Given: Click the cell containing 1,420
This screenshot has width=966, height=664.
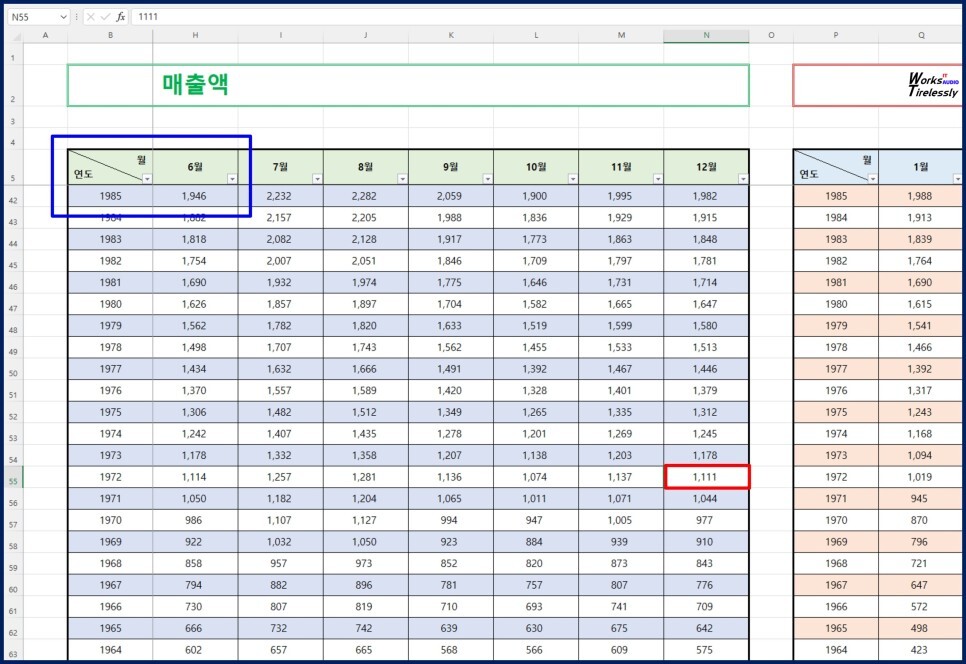Looking at the screenshot, I should coord(450,391).
